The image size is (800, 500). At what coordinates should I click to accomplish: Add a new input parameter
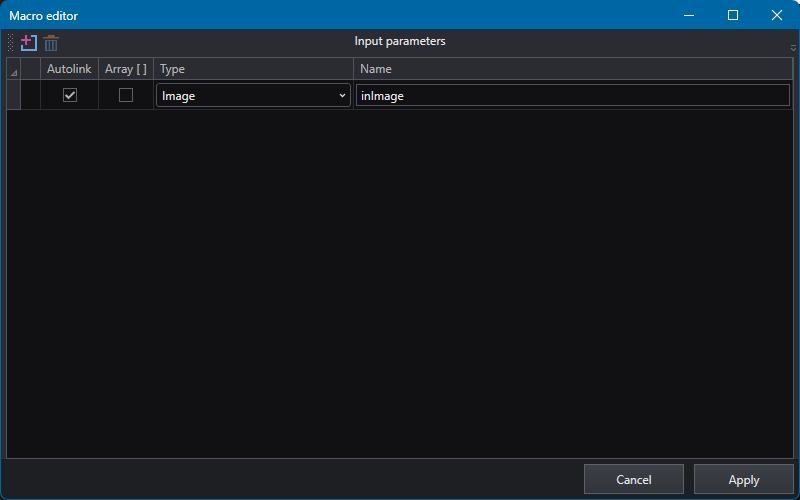(29, 43)
